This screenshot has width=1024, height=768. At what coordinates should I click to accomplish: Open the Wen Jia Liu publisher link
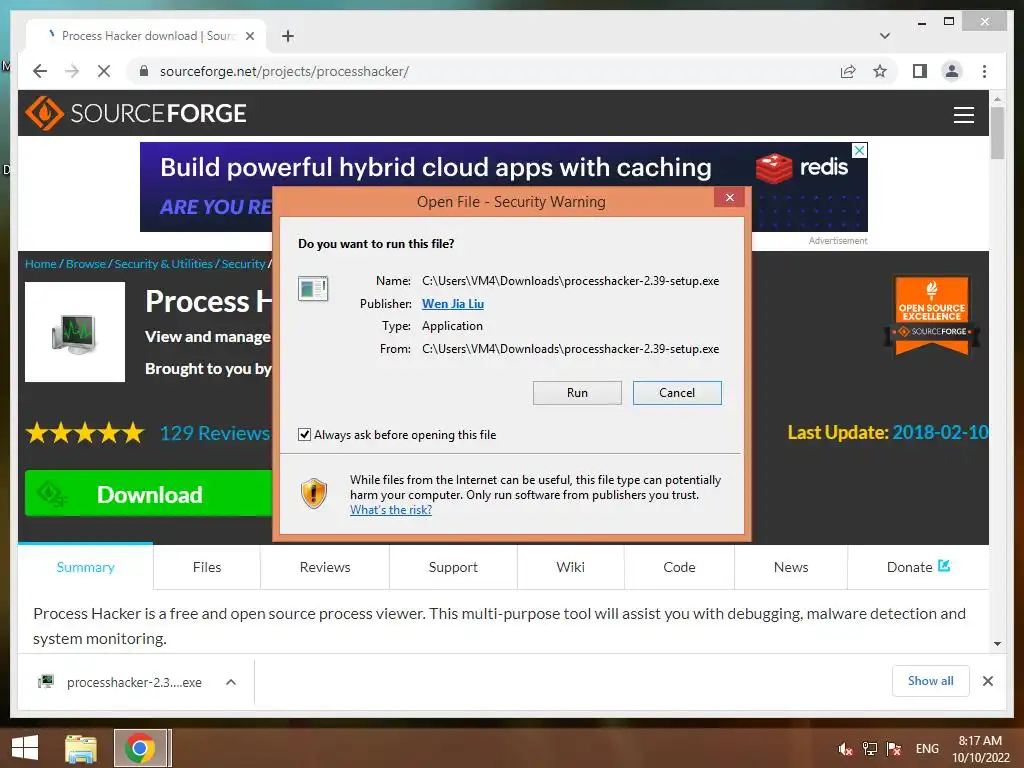(453, 304)
